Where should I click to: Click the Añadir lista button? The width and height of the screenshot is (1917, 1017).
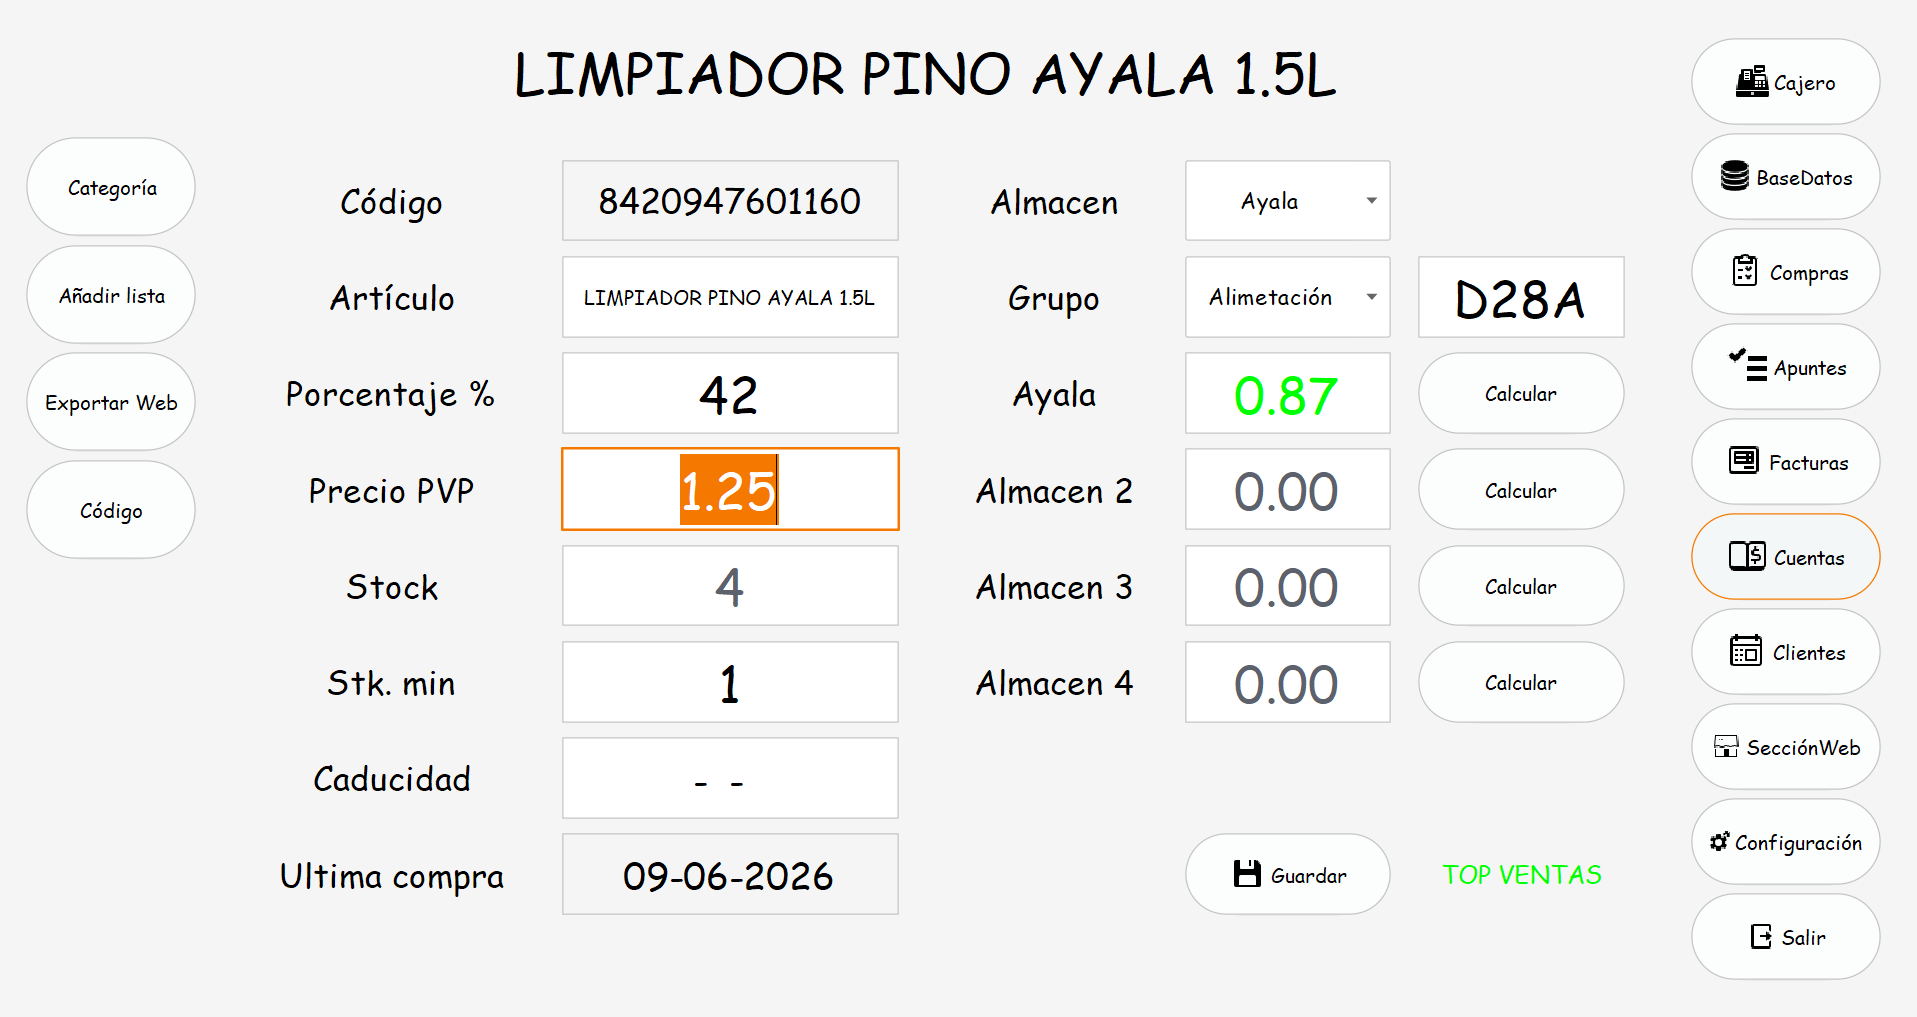coord(111,295)
